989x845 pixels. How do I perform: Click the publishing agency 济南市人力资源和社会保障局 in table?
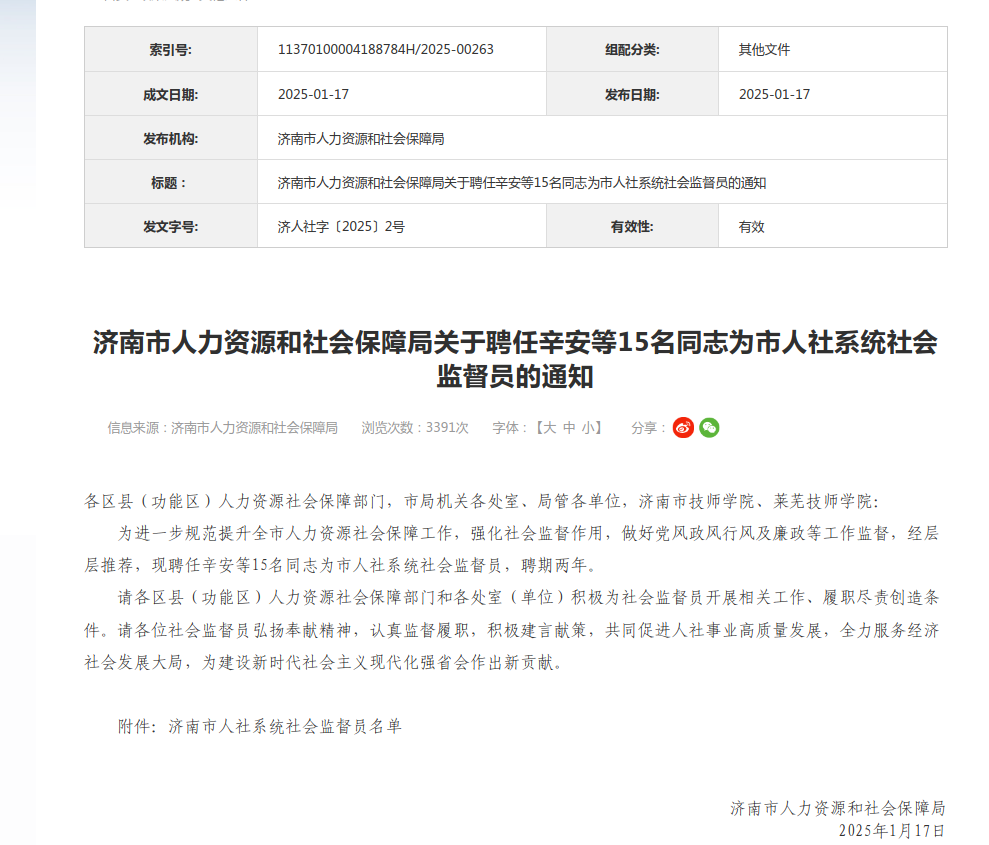(361, 139)
